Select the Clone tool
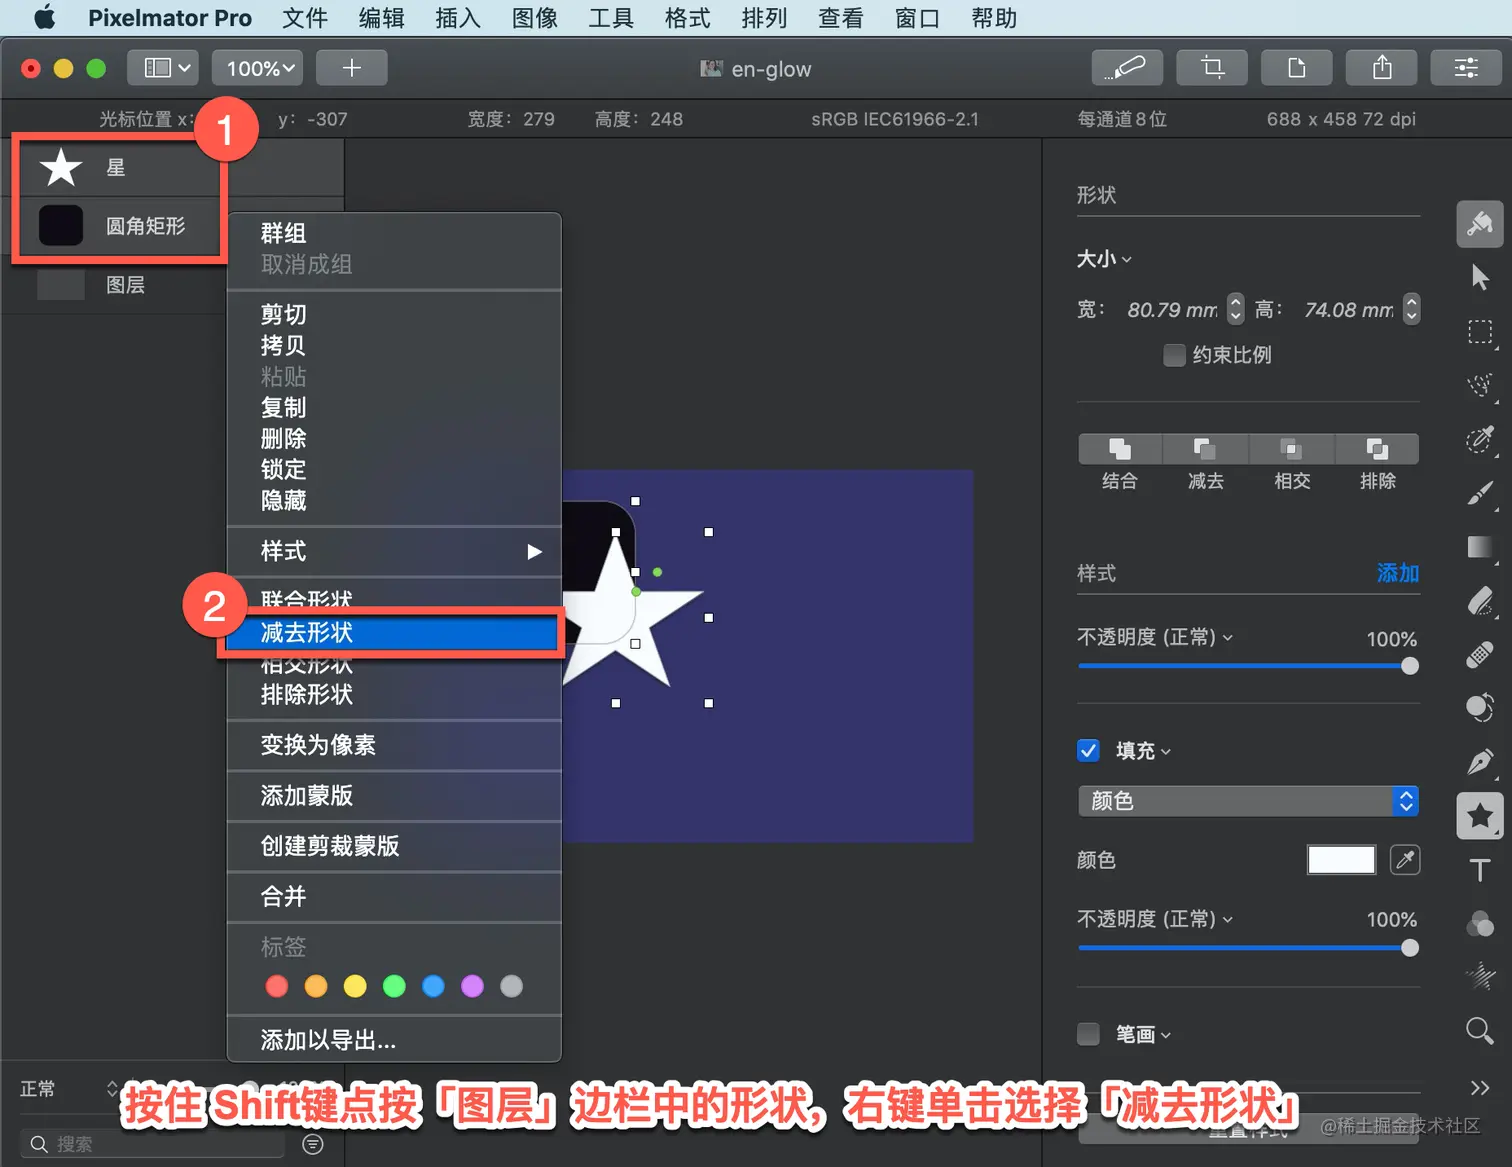Viewport: 1512px width, 1167px height. click(1480, 708)
